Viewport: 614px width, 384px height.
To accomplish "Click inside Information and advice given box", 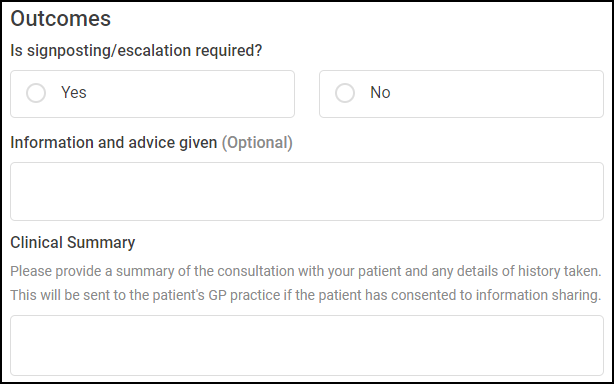I will [x=307, y=191].
